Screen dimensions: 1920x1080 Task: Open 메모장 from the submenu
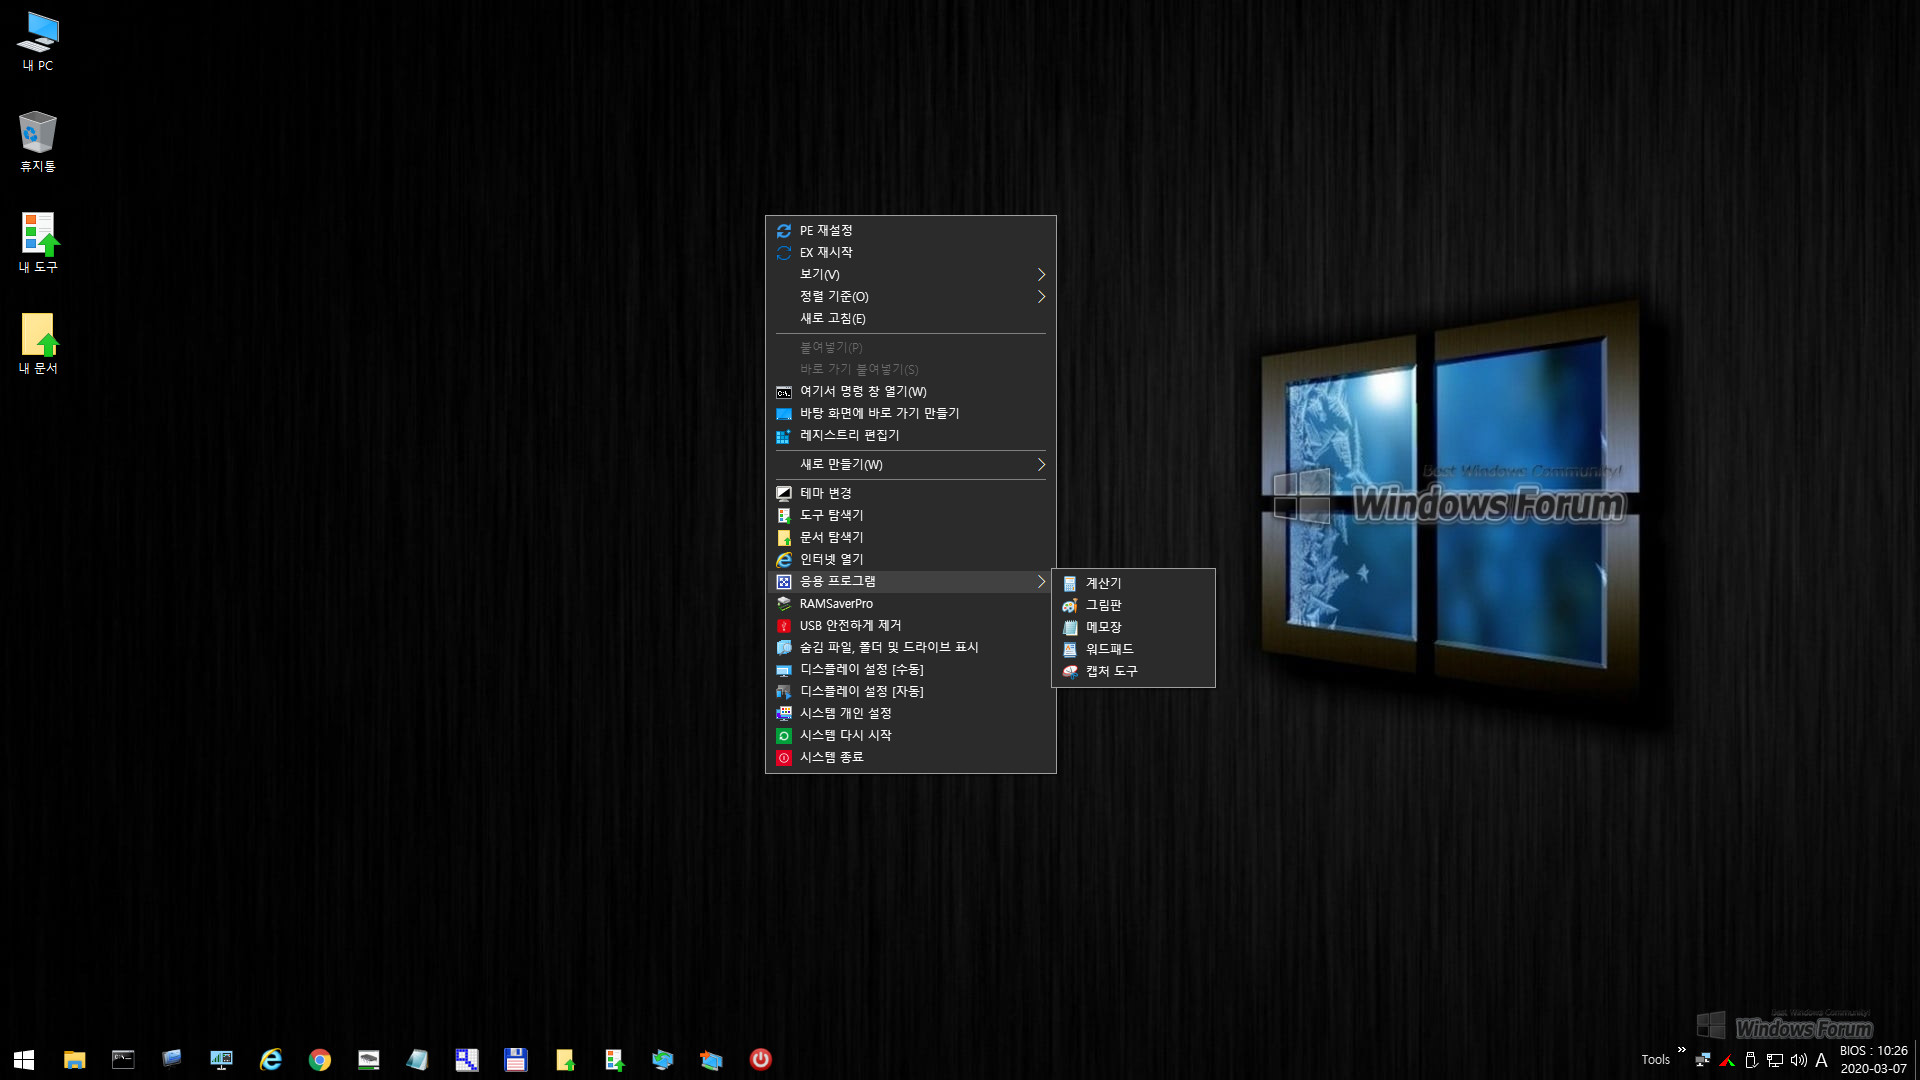tap(1134, 627)
